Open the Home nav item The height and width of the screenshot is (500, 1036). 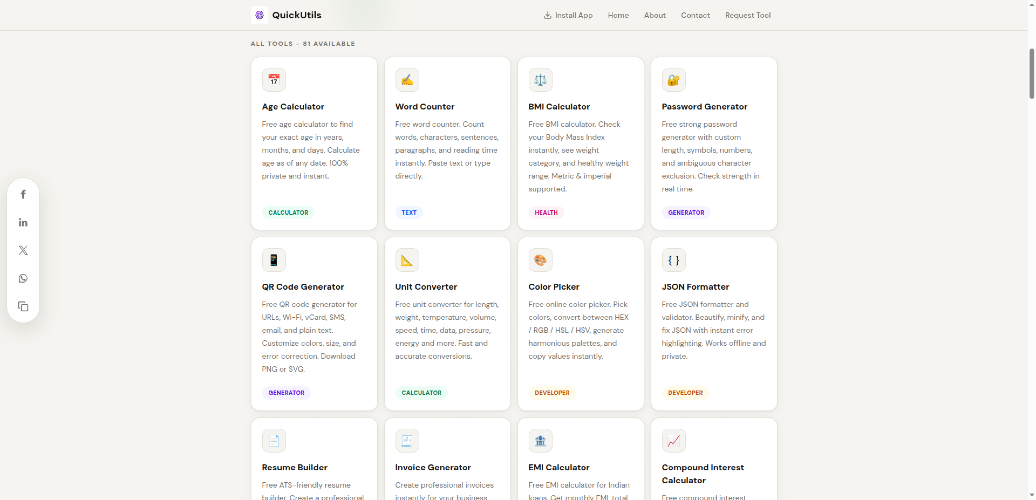[x=618, y=15]
